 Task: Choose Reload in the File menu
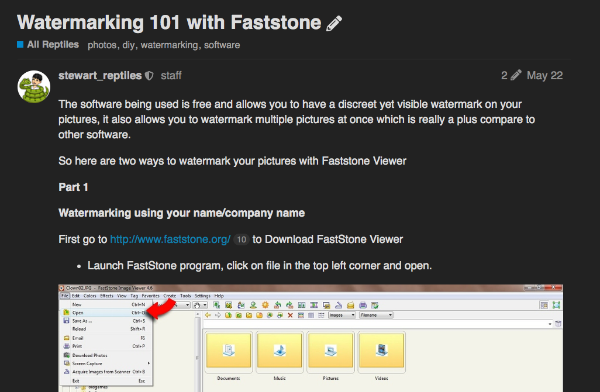107,329
